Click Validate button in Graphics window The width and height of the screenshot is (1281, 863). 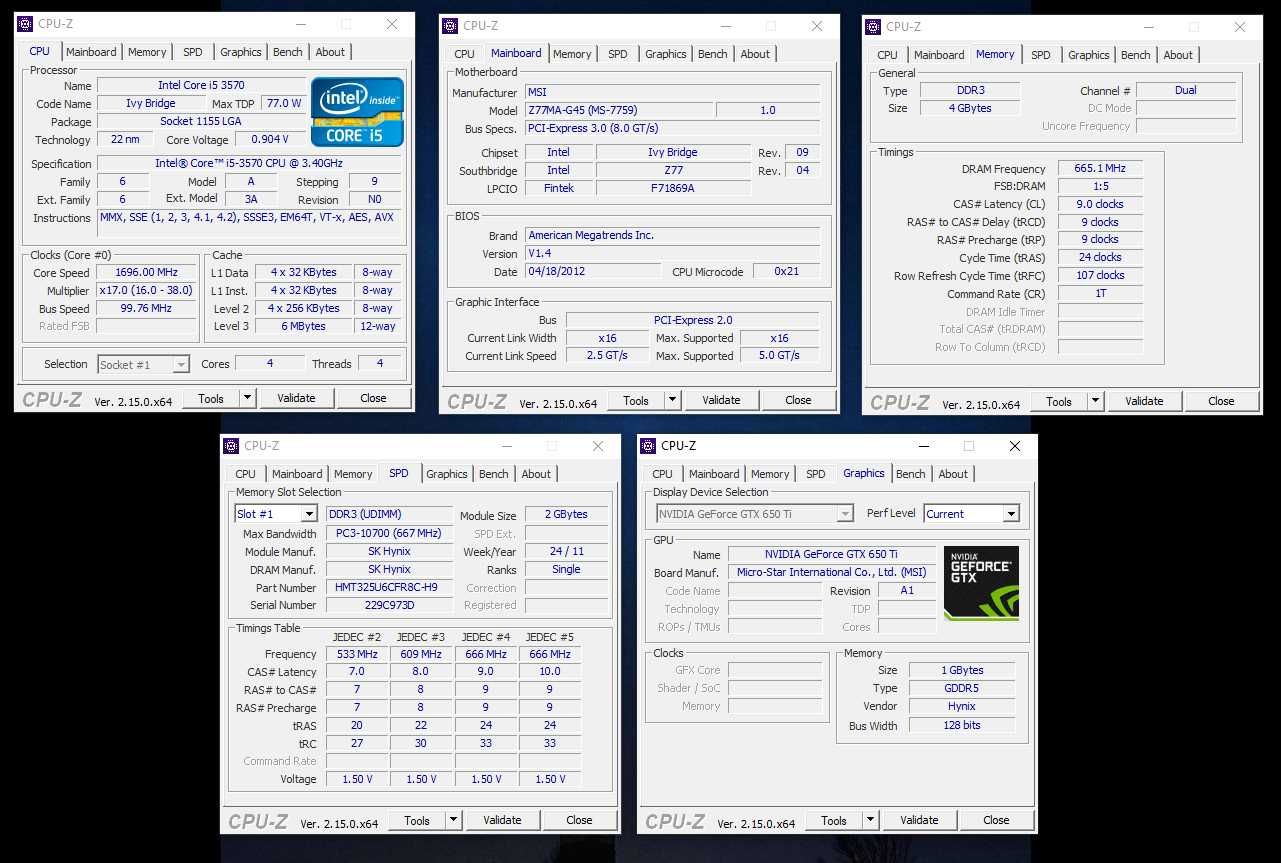919,820
